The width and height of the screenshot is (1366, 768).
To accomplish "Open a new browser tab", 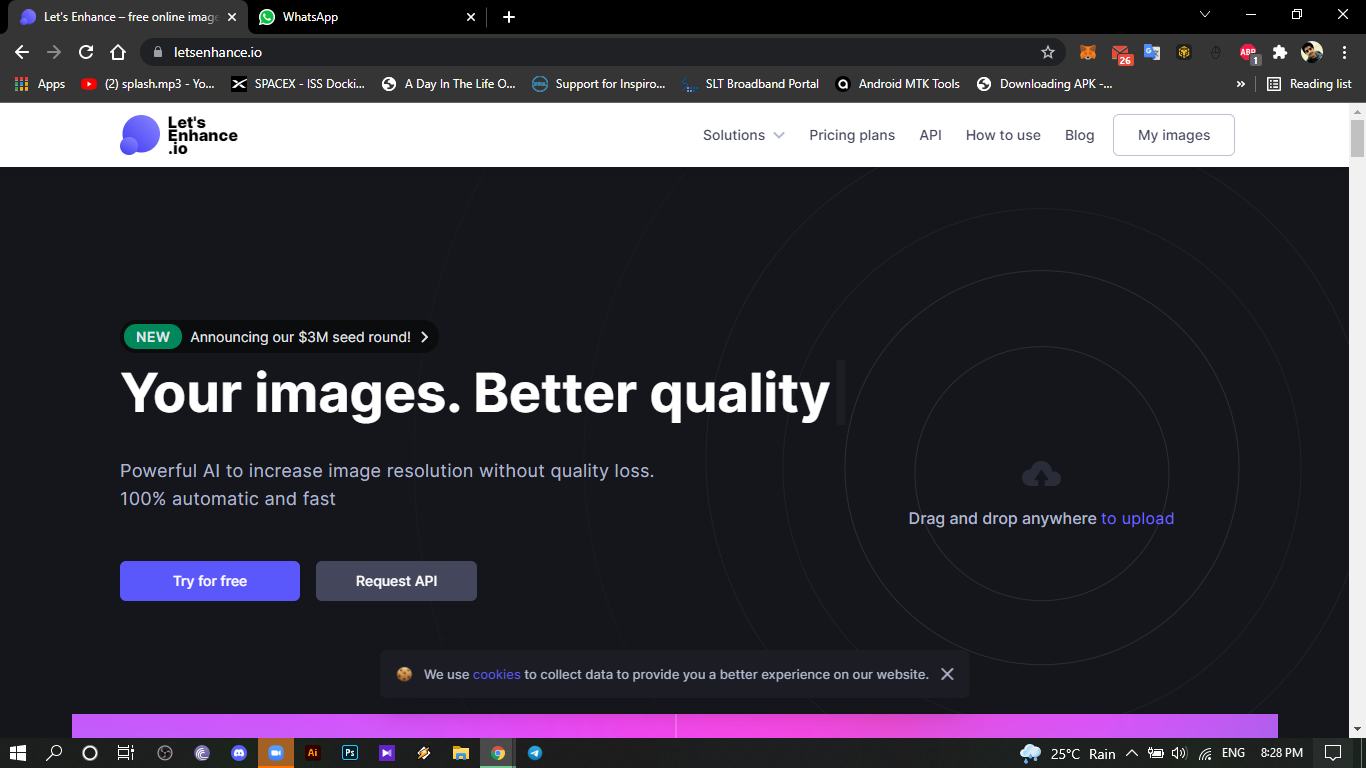I will (x=509, y=17).
